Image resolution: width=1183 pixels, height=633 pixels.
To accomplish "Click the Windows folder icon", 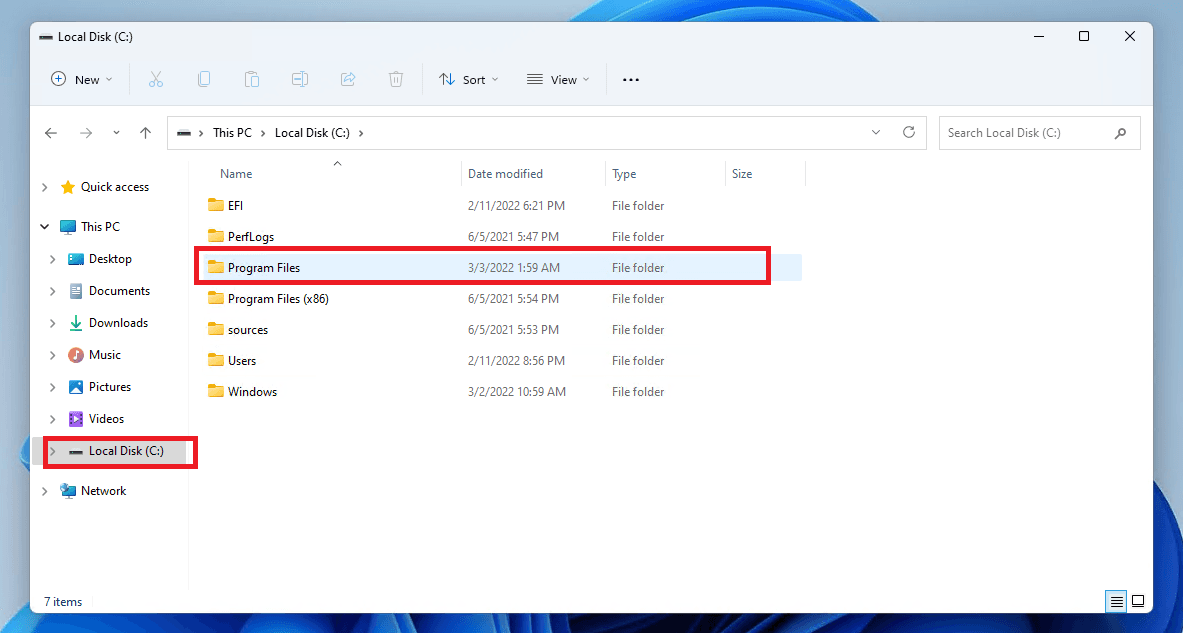I will (x=216, y=392).
